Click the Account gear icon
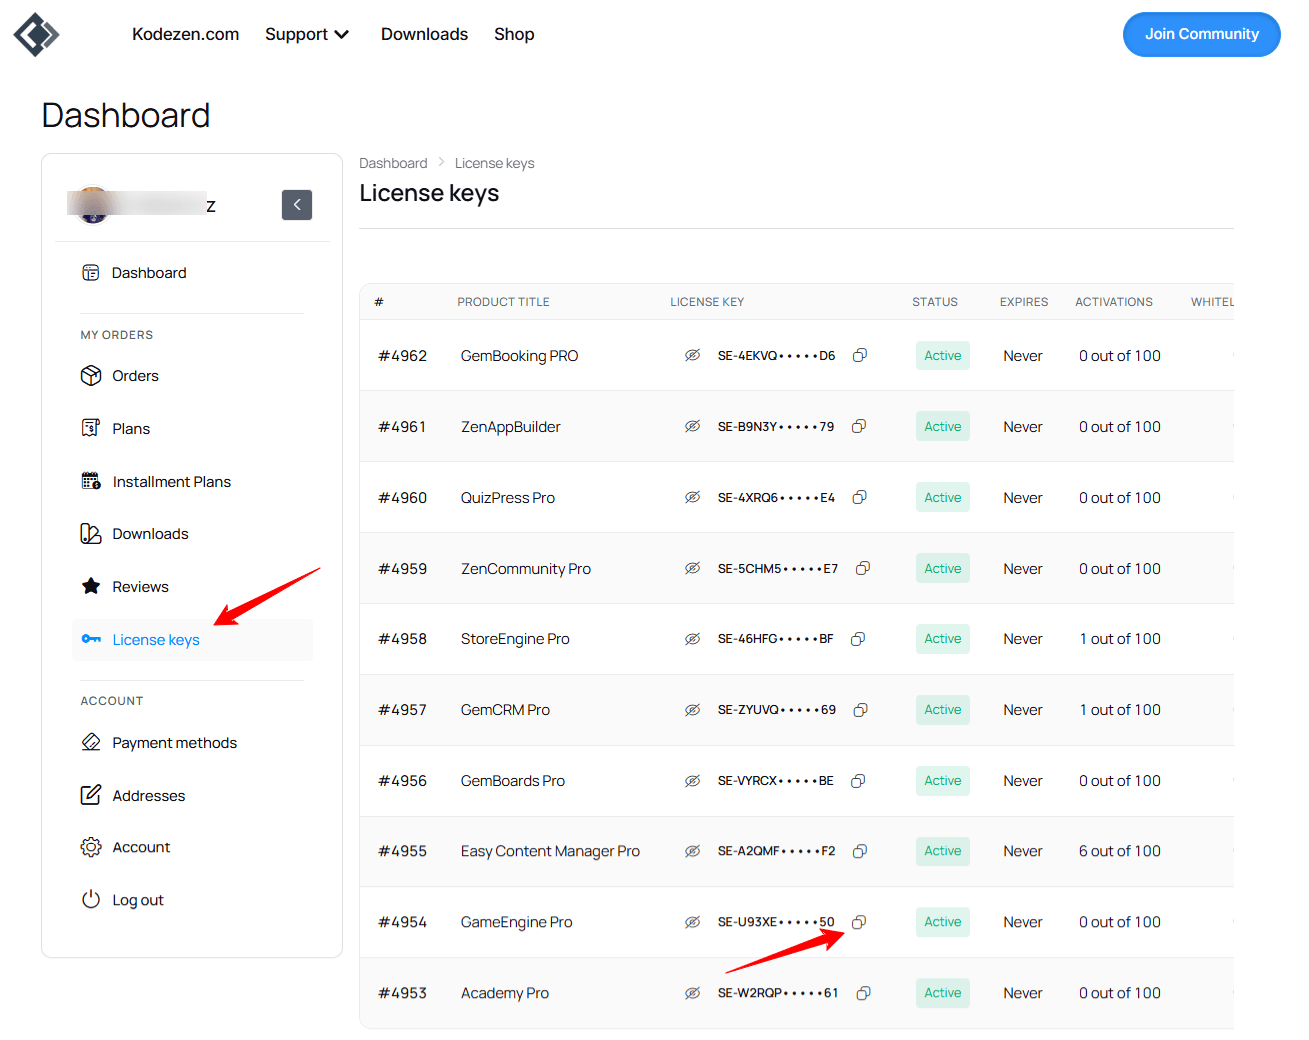 click(91, 847)
